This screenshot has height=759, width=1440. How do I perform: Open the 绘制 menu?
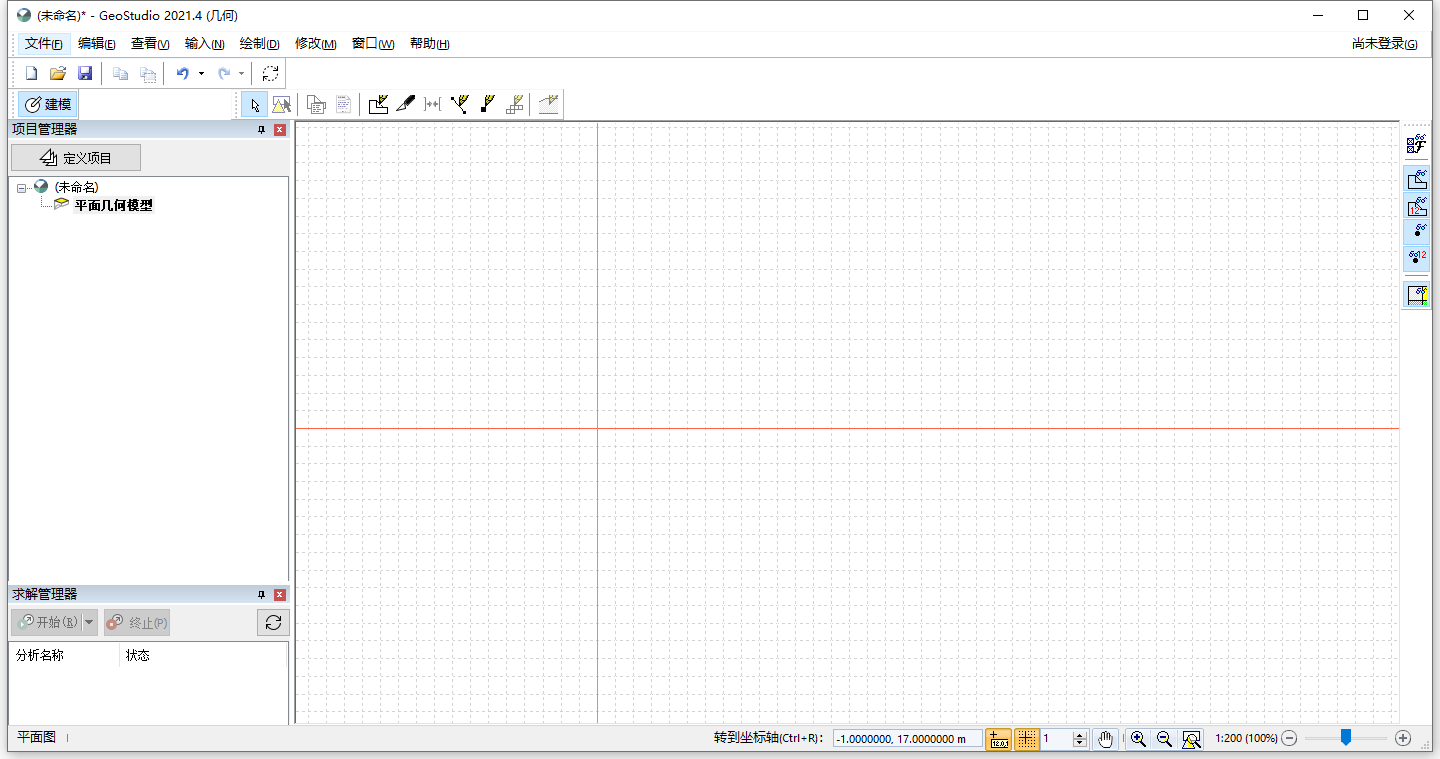click(259, 44)
